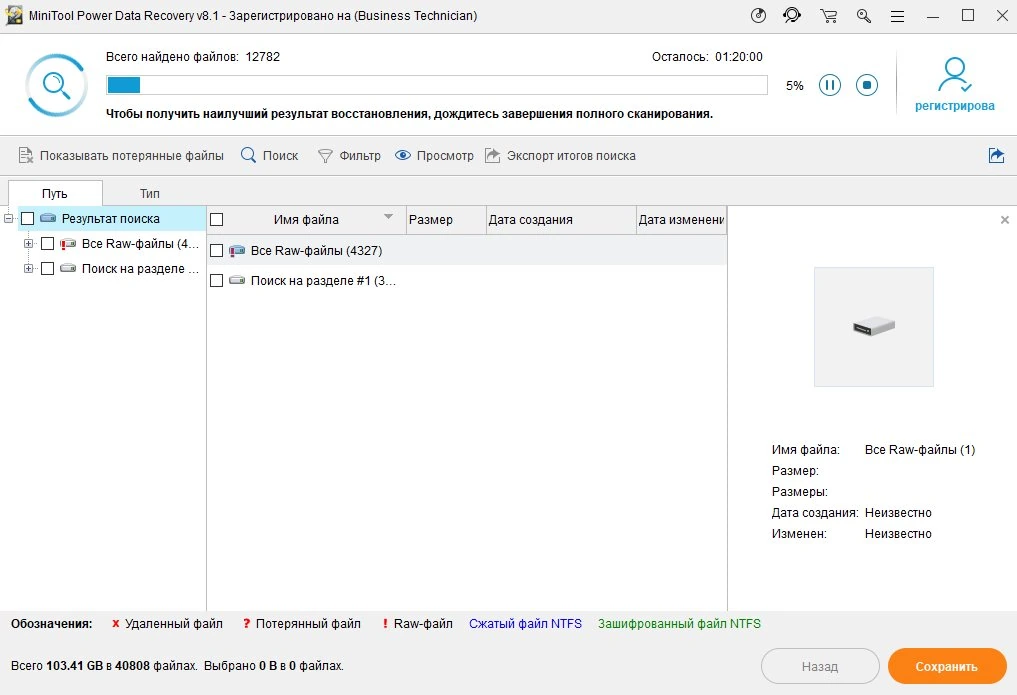The width and height of the screenshot is (1017, 695).
Task: Check Поиск на разделе #1 list checkbox
Action: pyautogui.click(x=217, y=280)
